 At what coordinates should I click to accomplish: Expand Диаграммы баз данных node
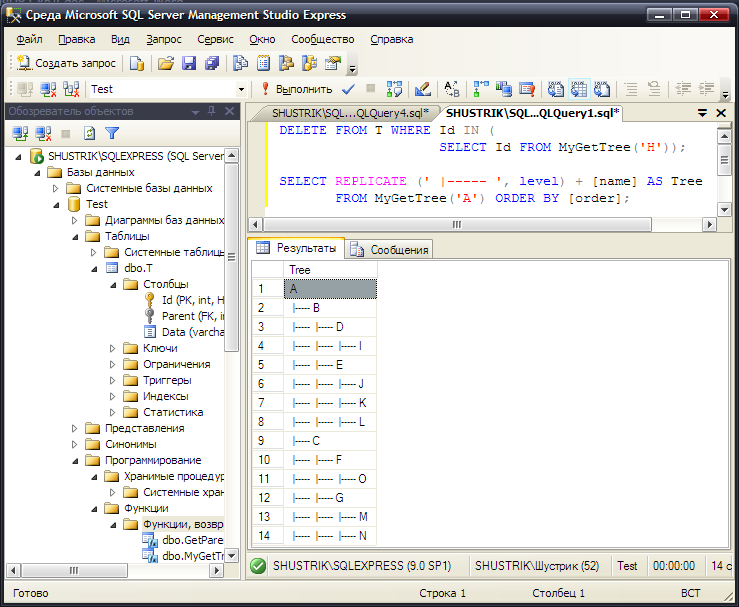coord(74,221)
